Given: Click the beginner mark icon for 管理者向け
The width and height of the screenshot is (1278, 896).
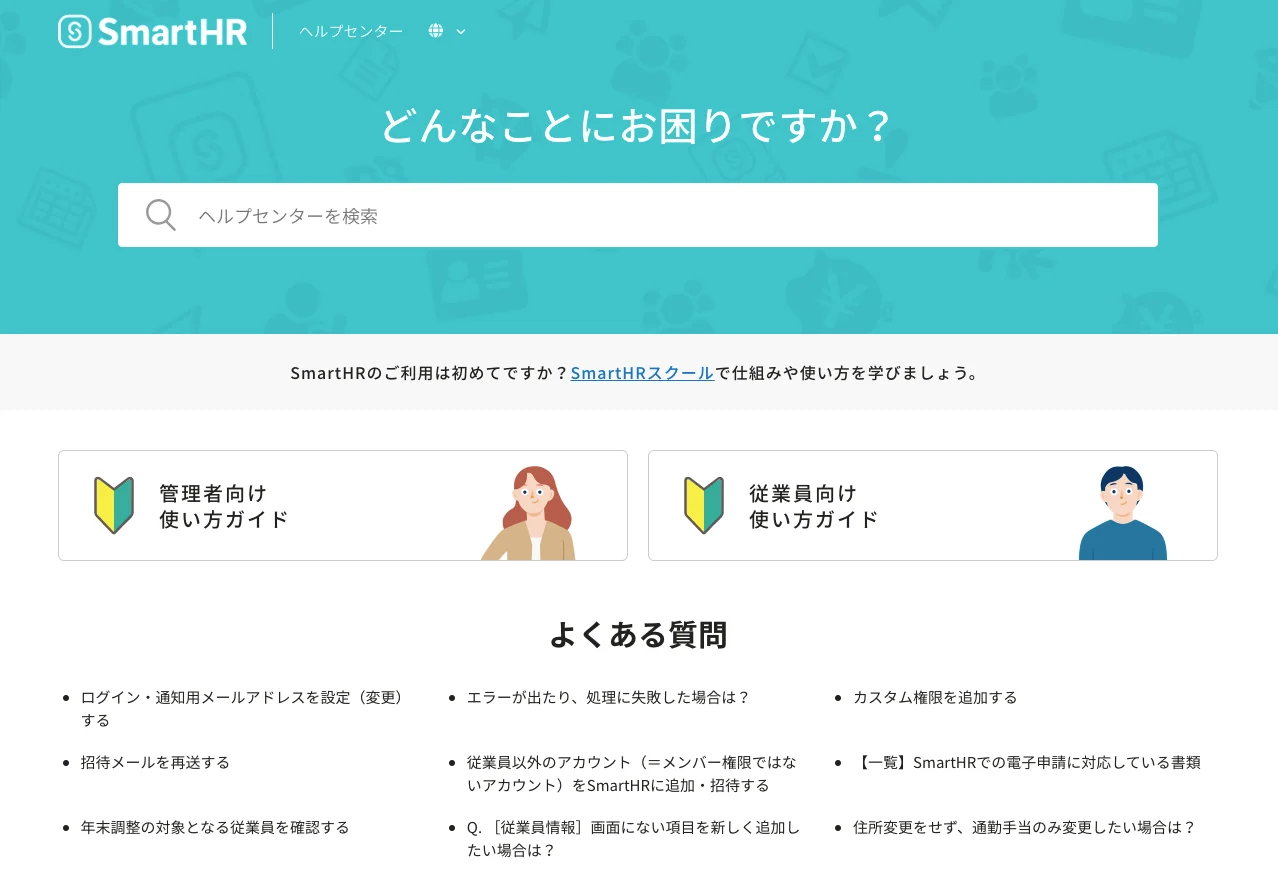Looking at the screenshot, I should pos(114,506).
